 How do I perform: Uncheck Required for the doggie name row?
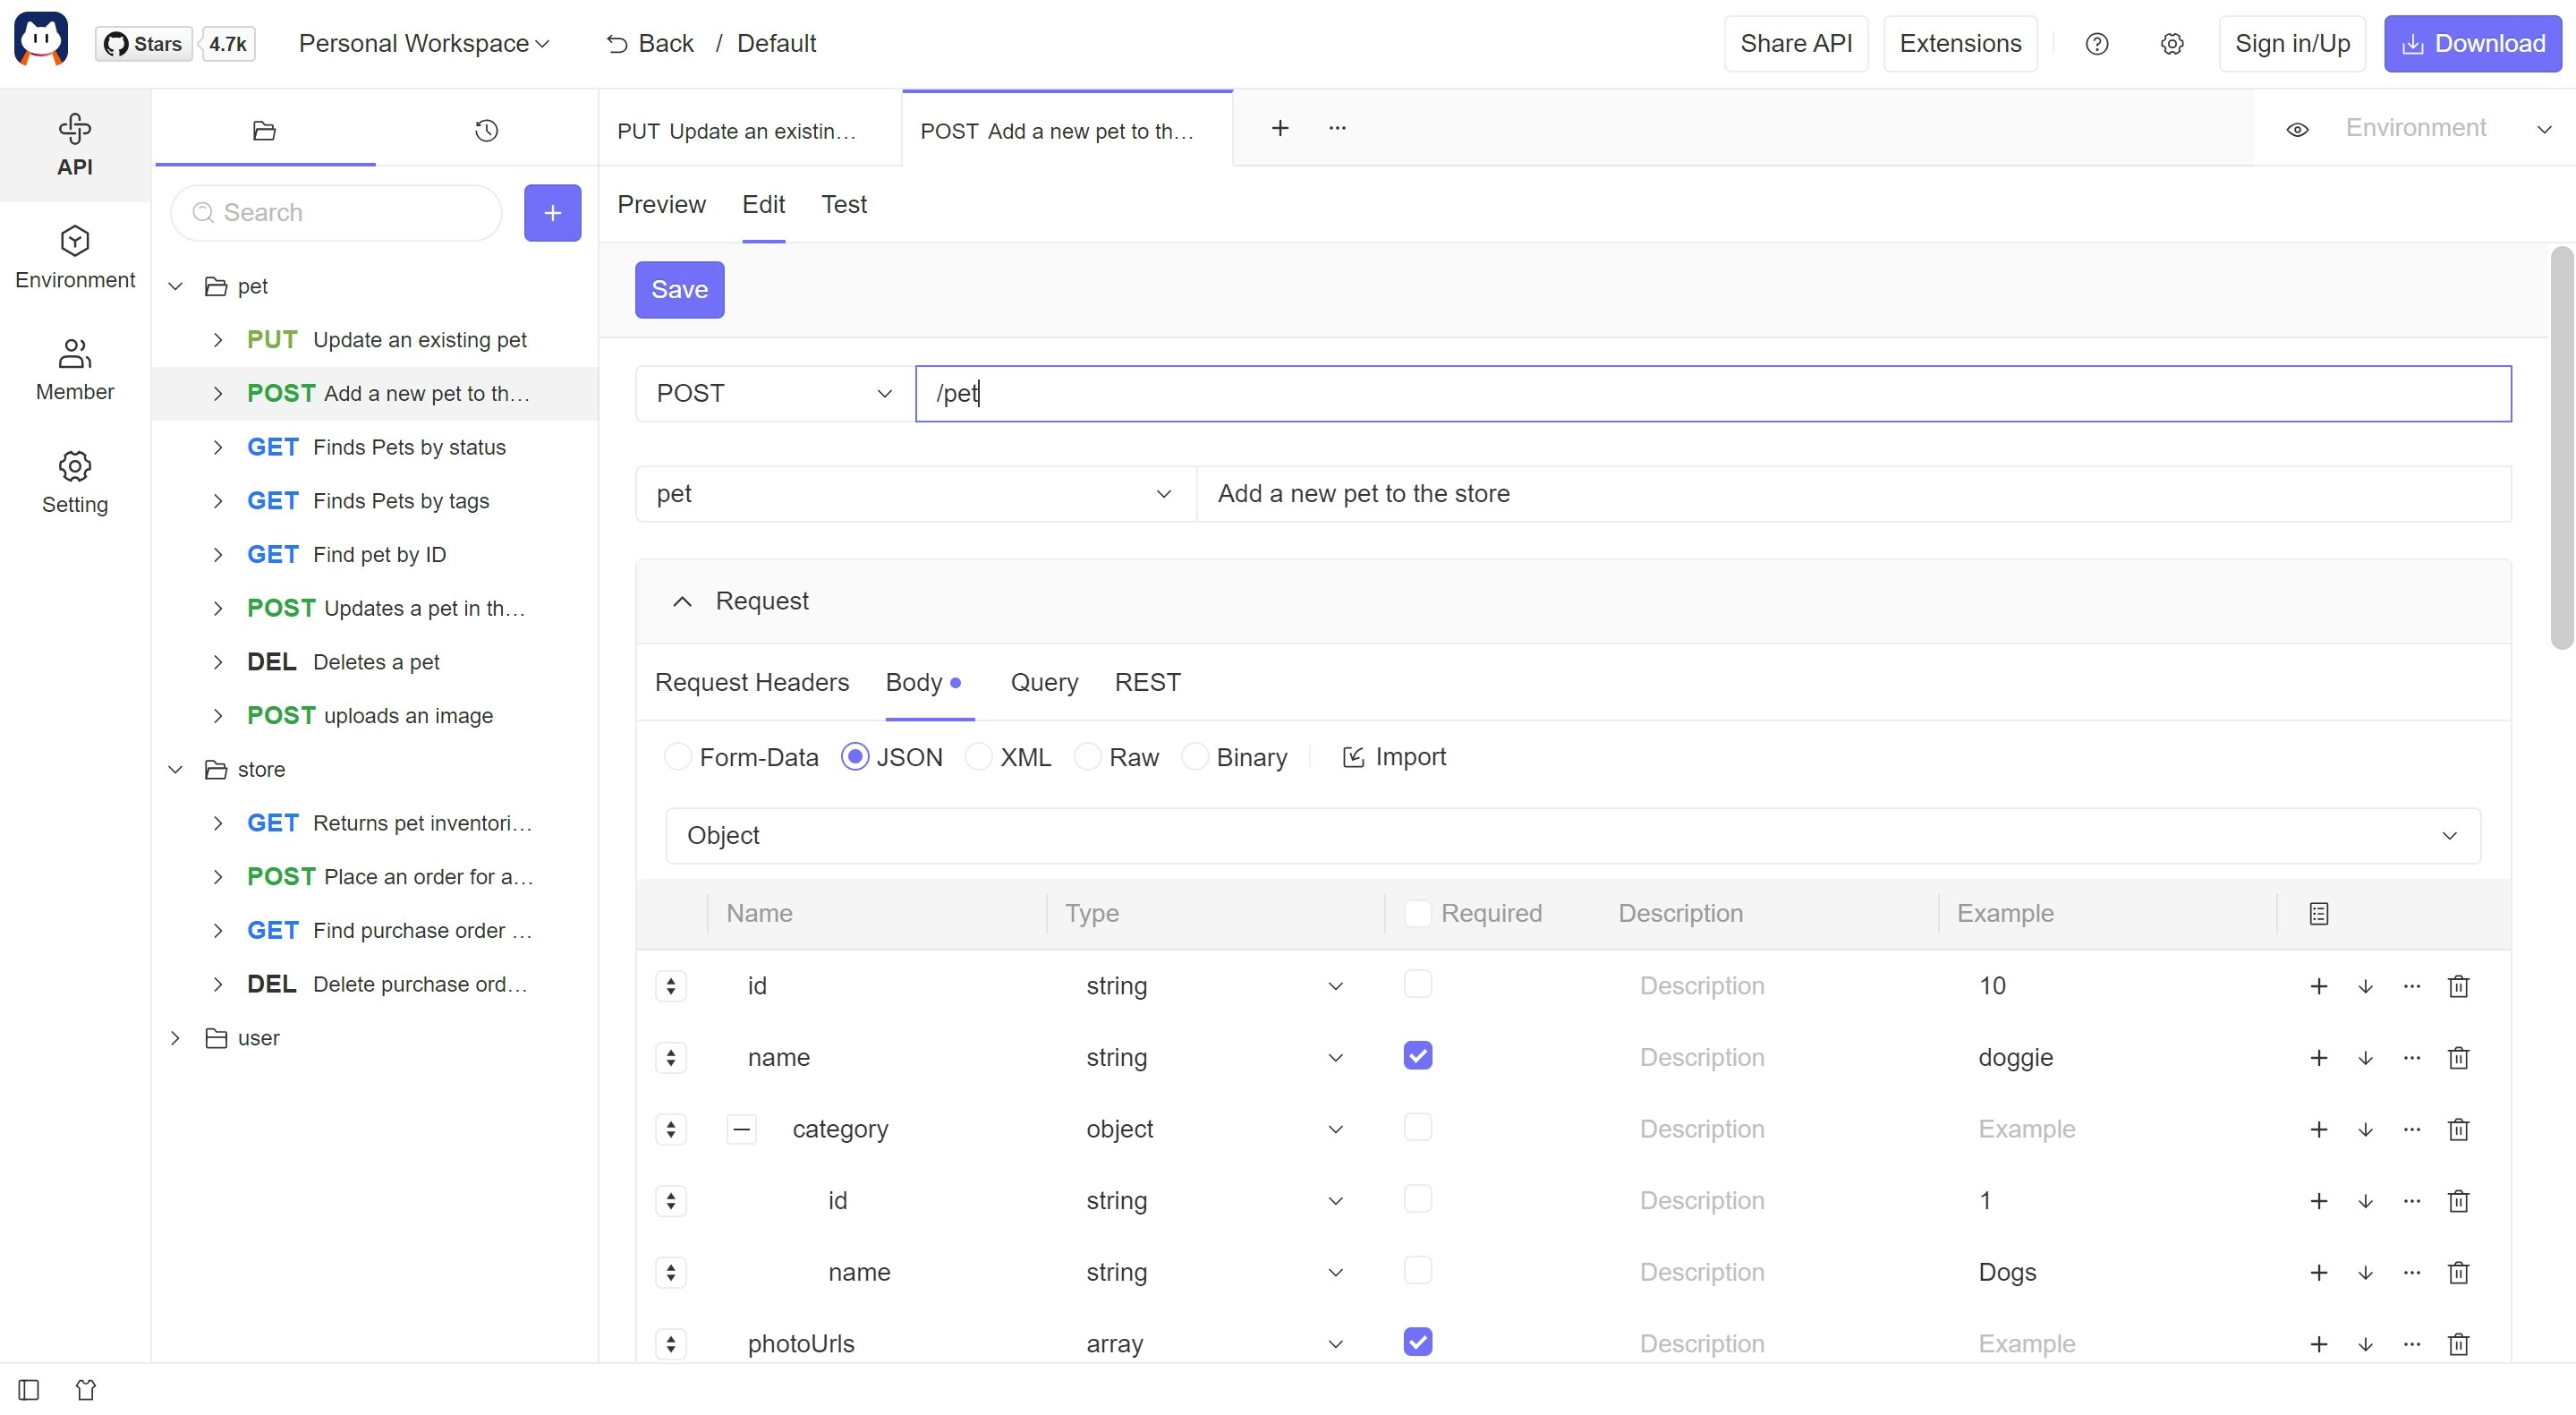point(1417,1056)
